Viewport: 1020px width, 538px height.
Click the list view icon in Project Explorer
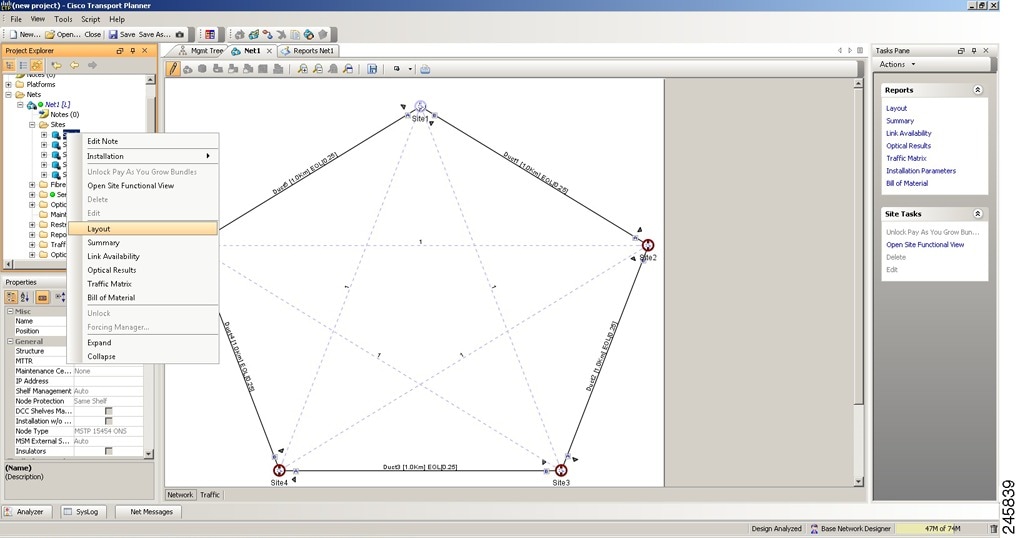tap(23, 65)
